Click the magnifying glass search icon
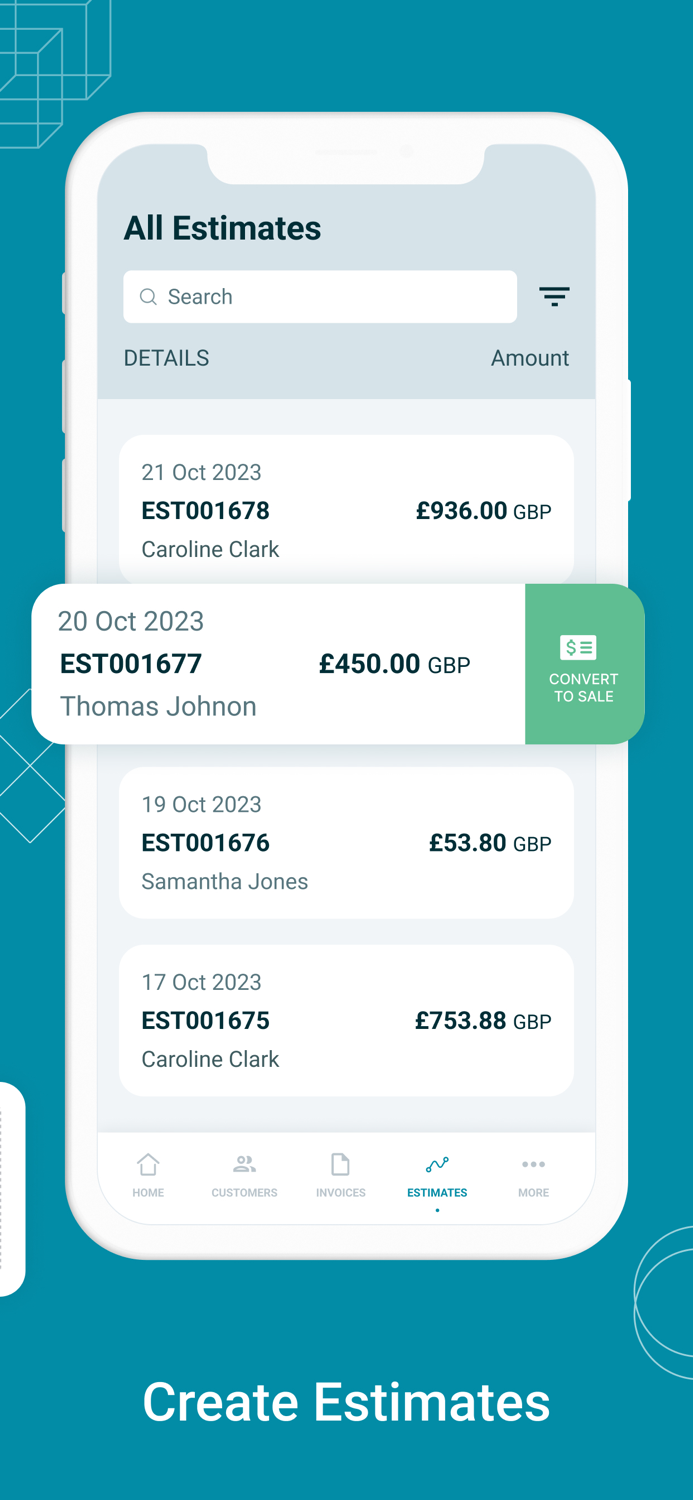The width and height of the screenshot is (693, 1500). [148, 296]
